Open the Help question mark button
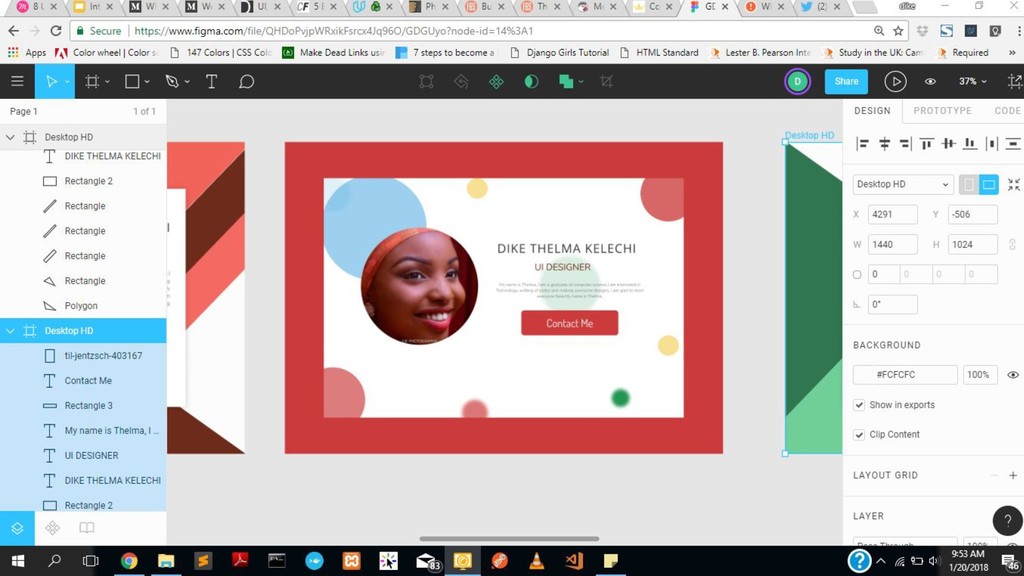 pos(1008,520)
